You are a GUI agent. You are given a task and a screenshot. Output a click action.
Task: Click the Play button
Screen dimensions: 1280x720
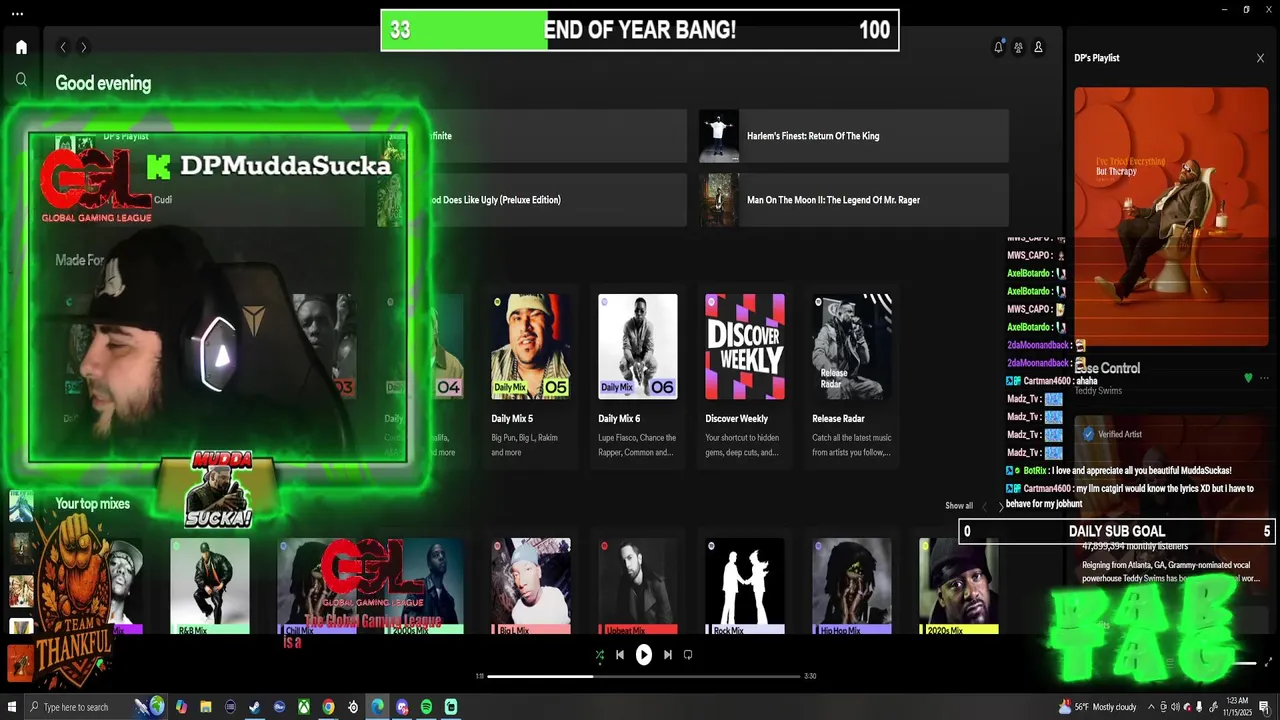point(644,655)
